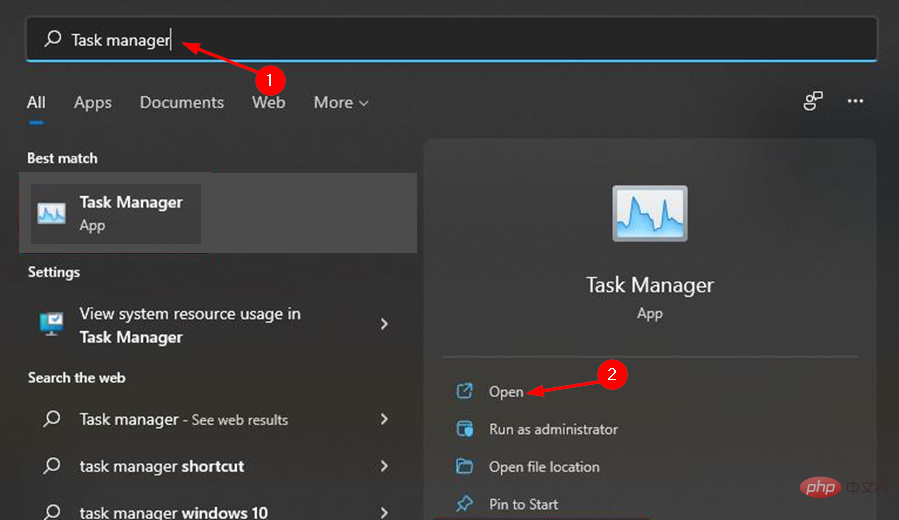Open the three-dots options menu
899x520 pixels.
click(855, 101)
